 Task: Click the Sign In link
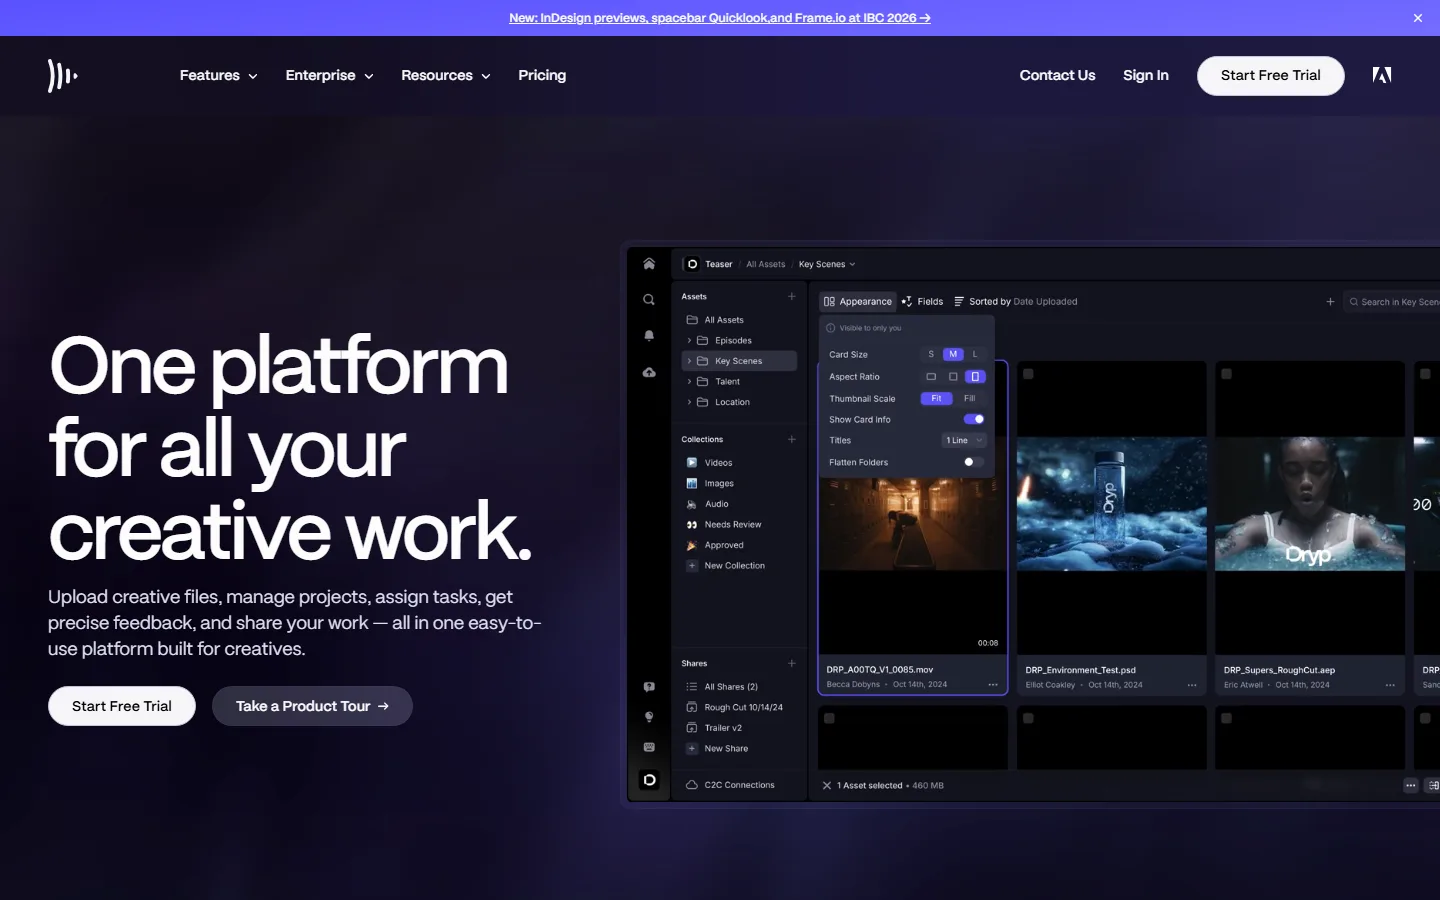pyautogui.click(x=1146, y=75)
